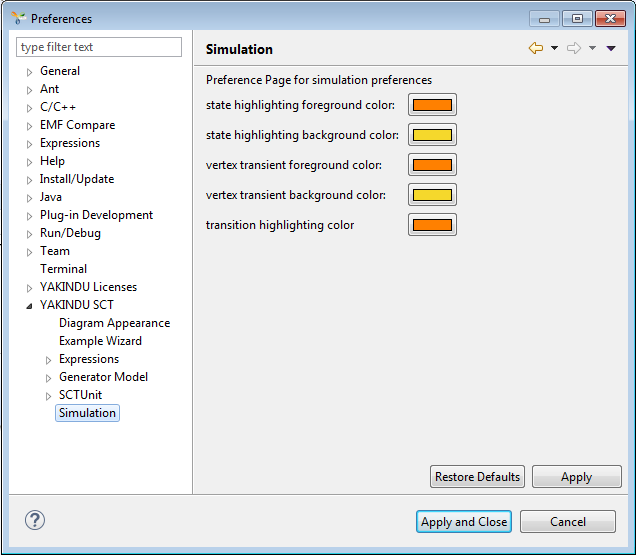The width and height of the screenshot is (636, 555).
Task: Focus the filter text search field
Action: pos(99,47)
